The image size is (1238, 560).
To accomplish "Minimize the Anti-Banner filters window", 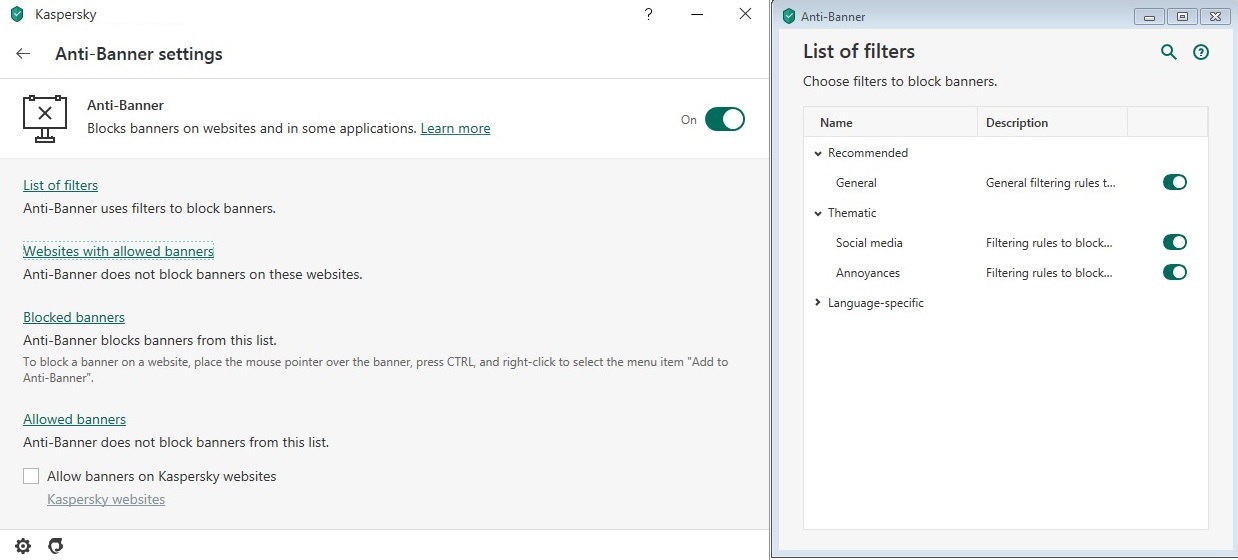I will pos(1149,16).
